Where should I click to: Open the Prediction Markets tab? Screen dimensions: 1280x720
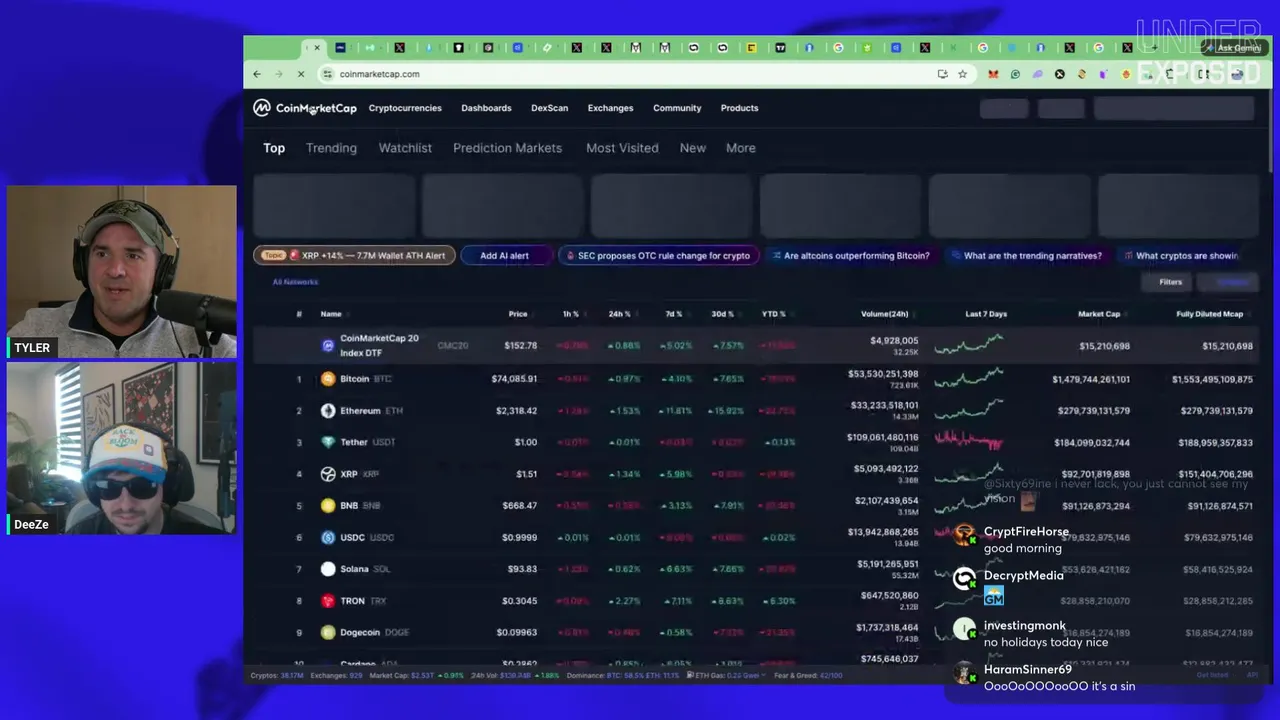point(507,148)
